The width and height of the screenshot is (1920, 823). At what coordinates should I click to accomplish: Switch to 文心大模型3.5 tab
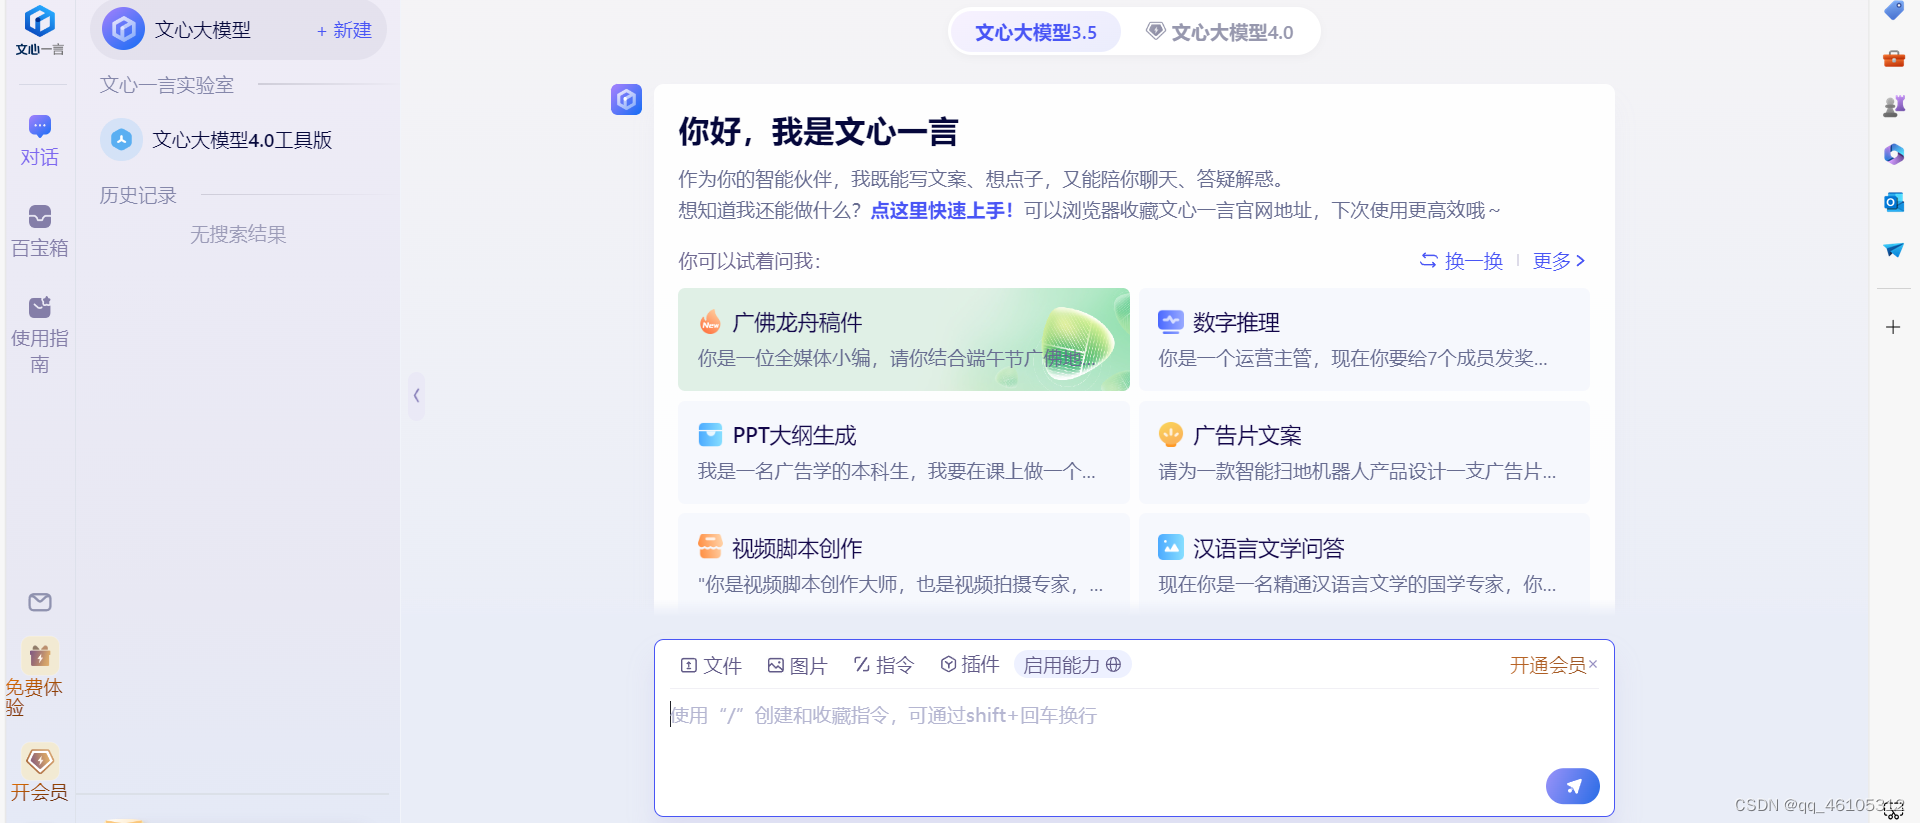[x=1035, y=32]
